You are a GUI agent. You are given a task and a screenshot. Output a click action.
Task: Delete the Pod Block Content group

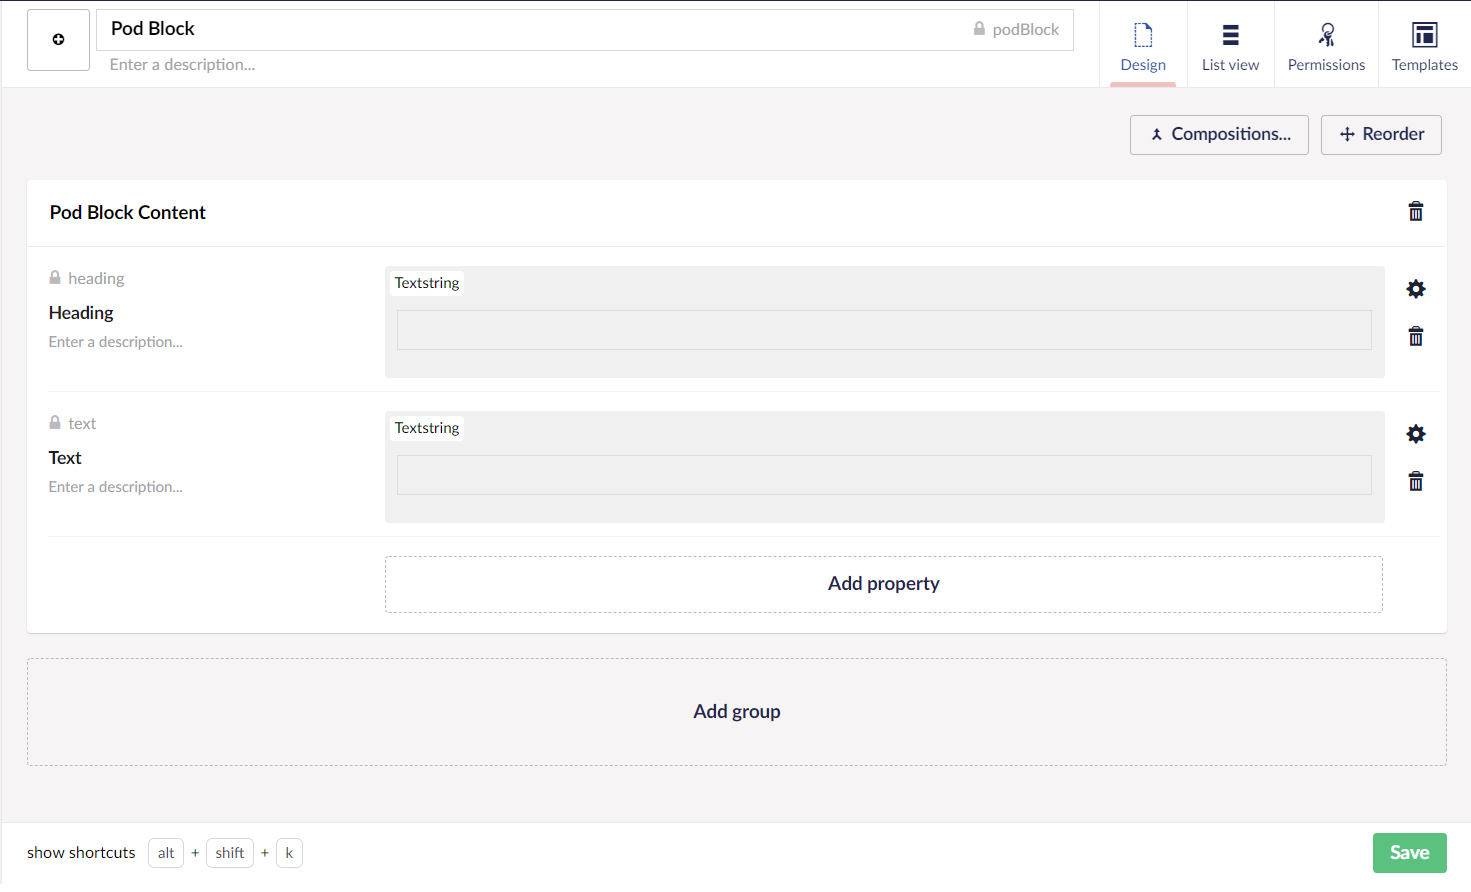pyautogui.click(x=1415, y=211)
